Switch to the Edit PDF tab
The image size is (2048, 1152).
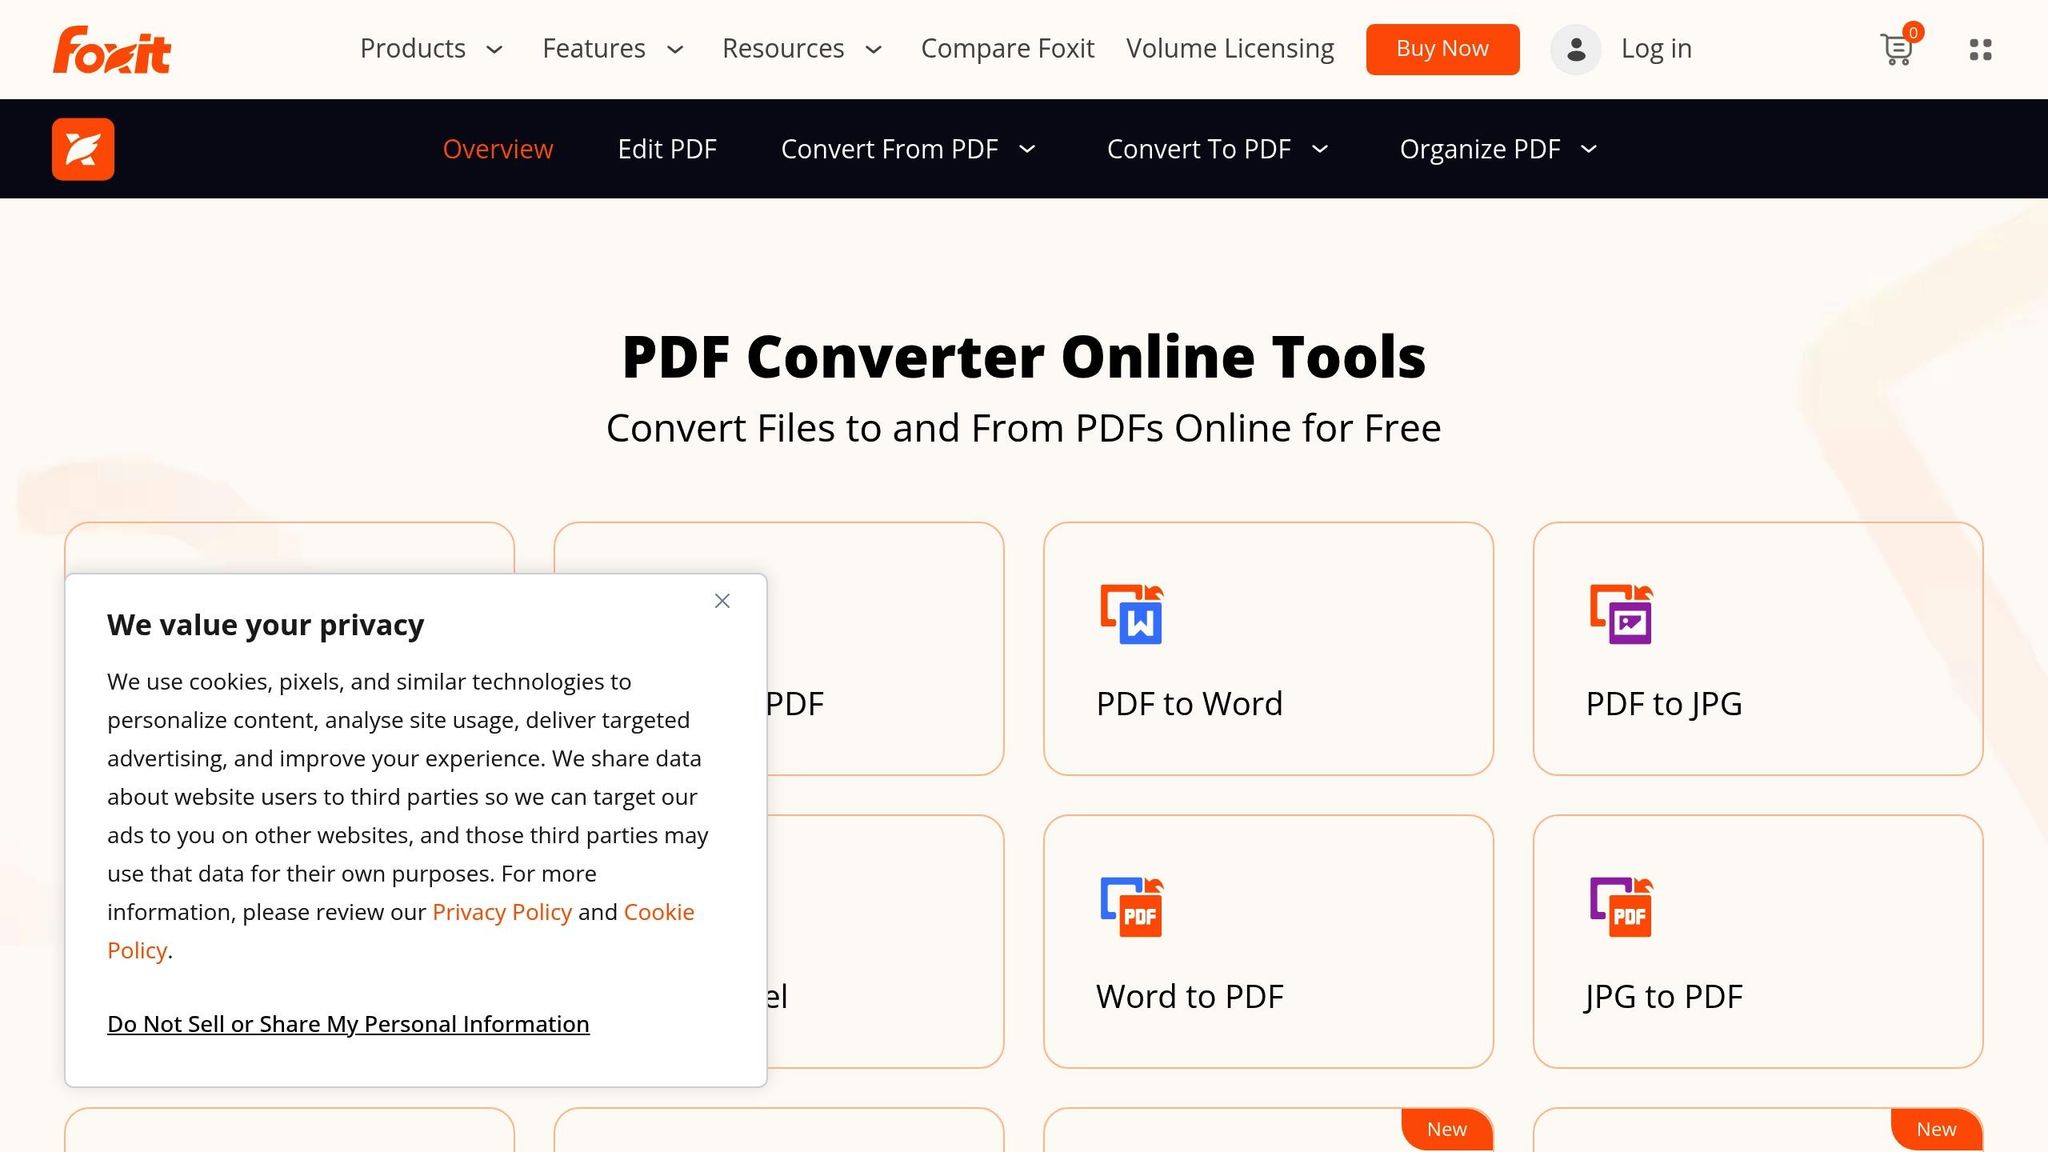tap(666, 149)
